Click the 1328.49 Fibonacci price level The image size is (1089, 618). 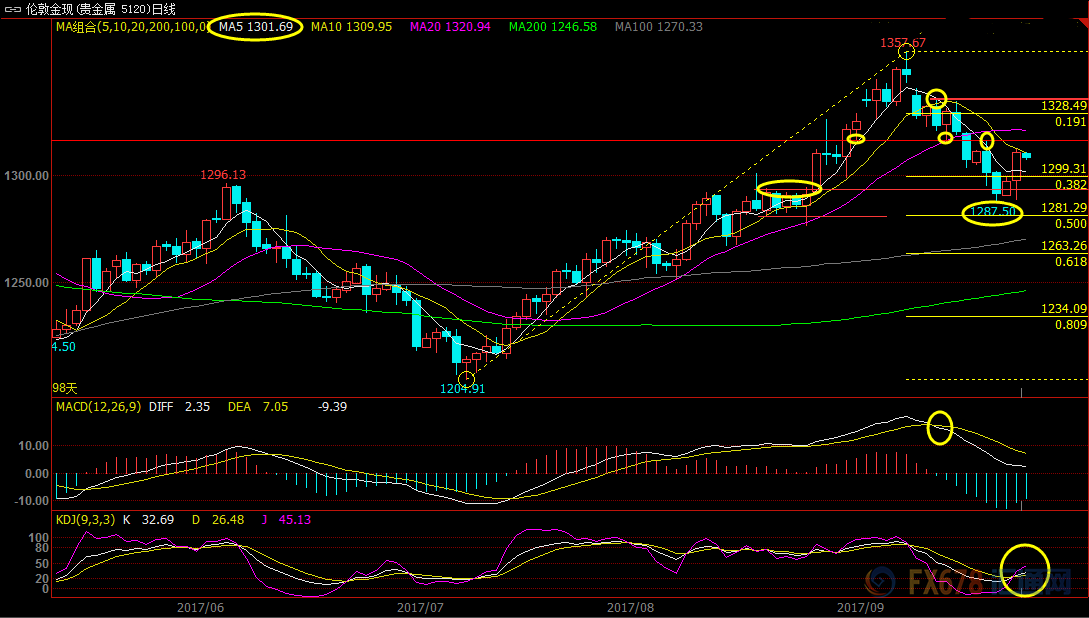tap(1063, 106)
